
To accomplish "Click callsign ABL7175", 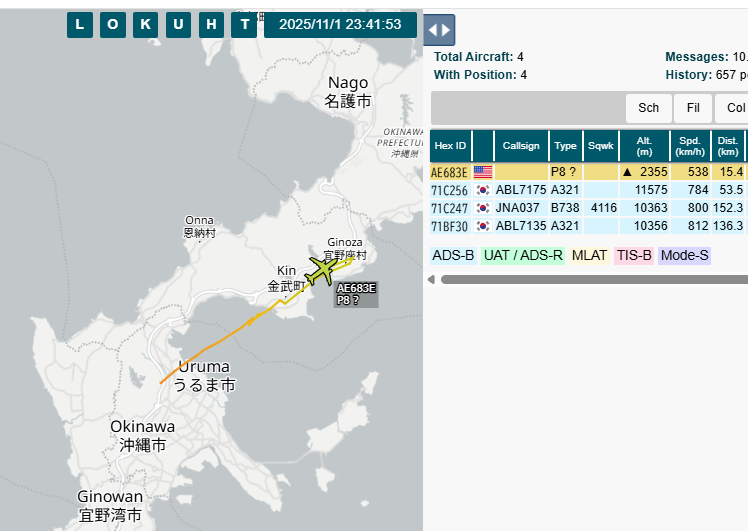I will coord(520,190).
